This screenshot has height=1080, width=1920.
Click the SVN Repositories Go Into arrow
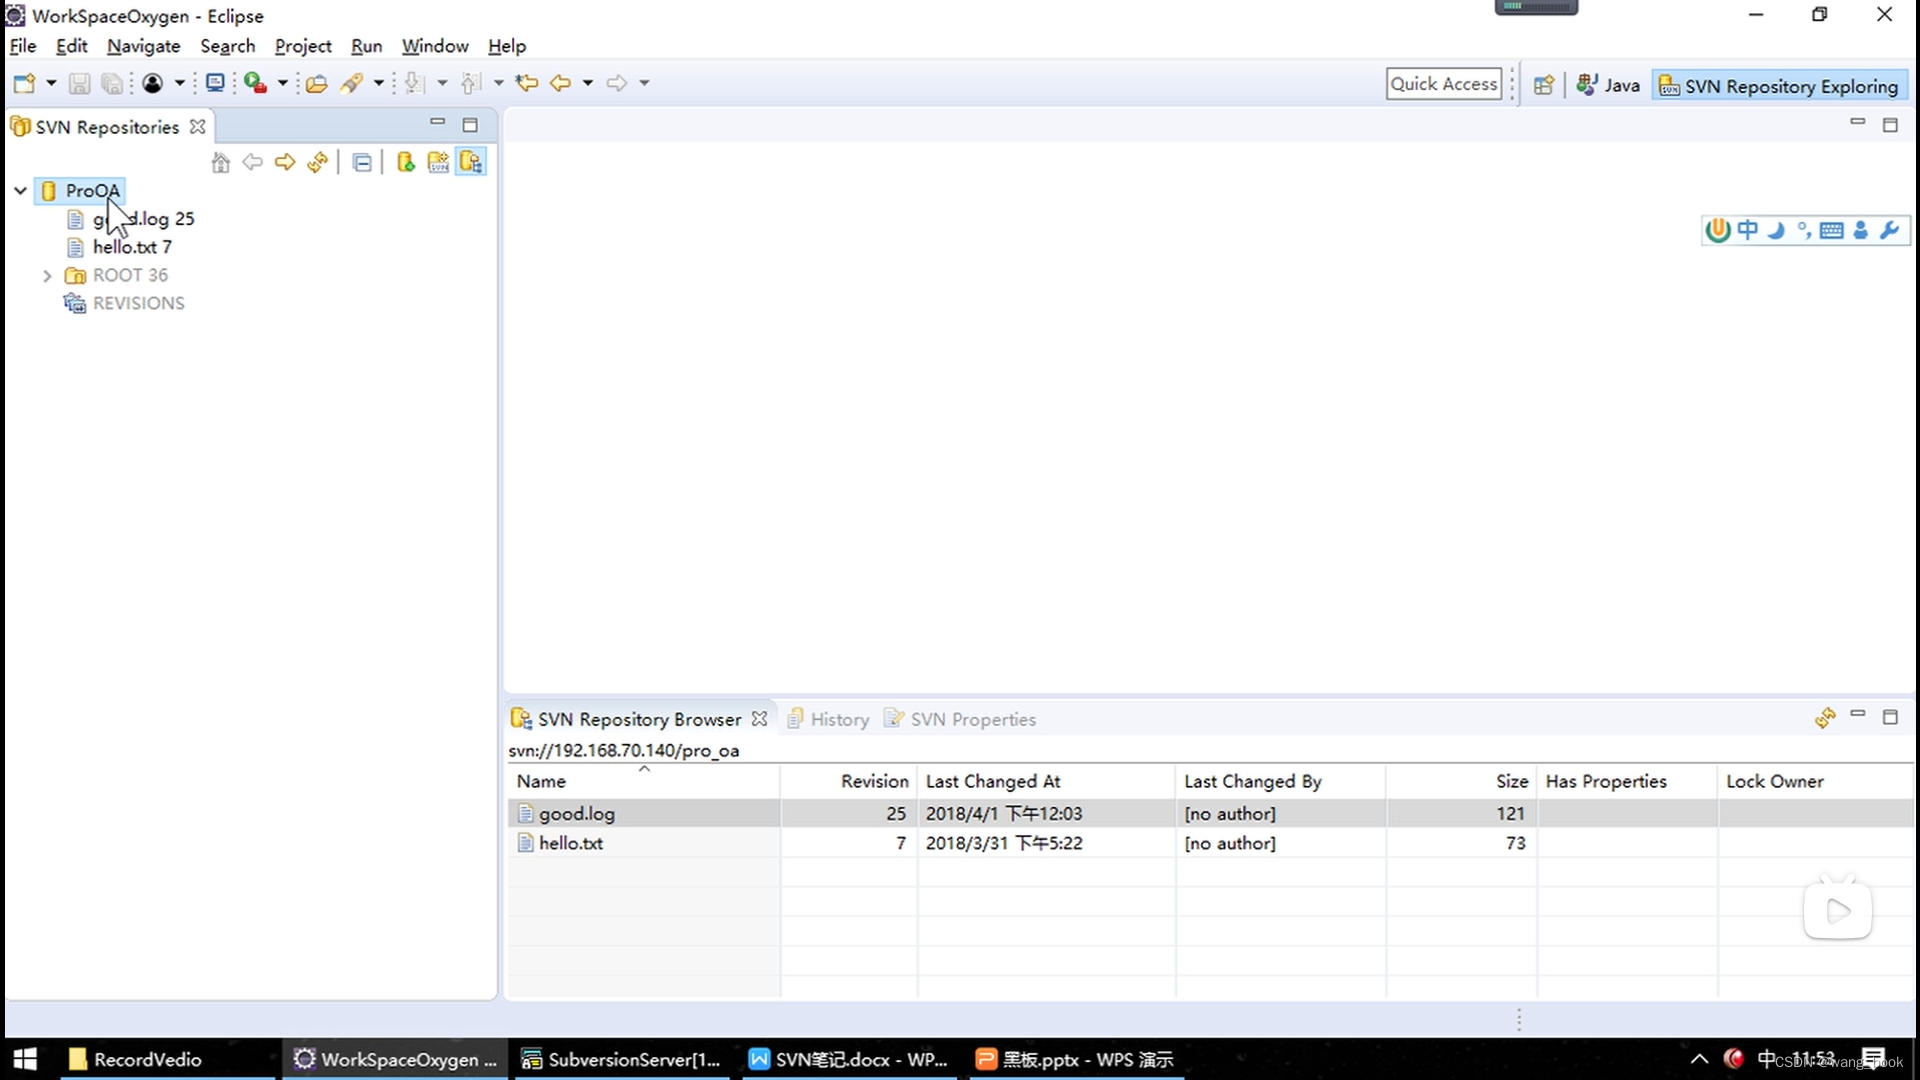point(285,162)
